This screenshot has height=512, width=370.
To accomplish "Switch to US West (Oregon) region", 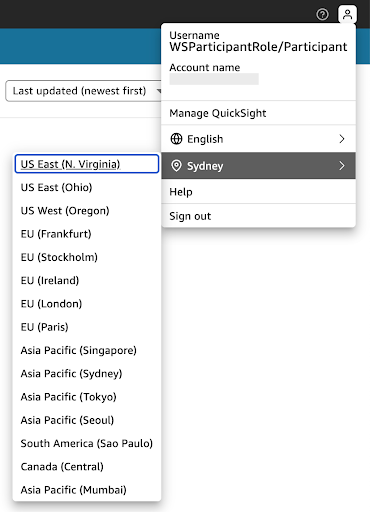I will pyautogui.click(x=87, y=211).
